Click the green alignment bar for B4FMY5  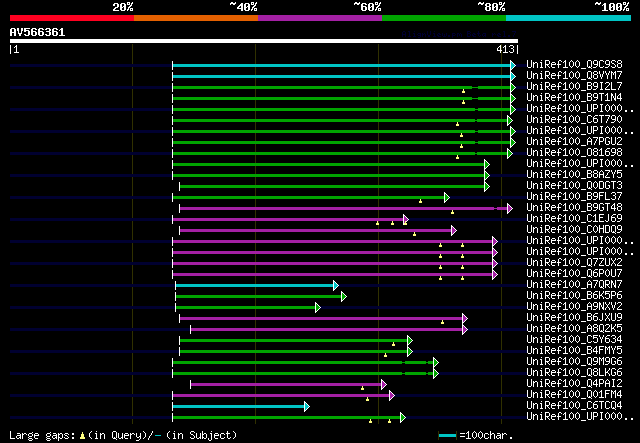coord(293,352)
